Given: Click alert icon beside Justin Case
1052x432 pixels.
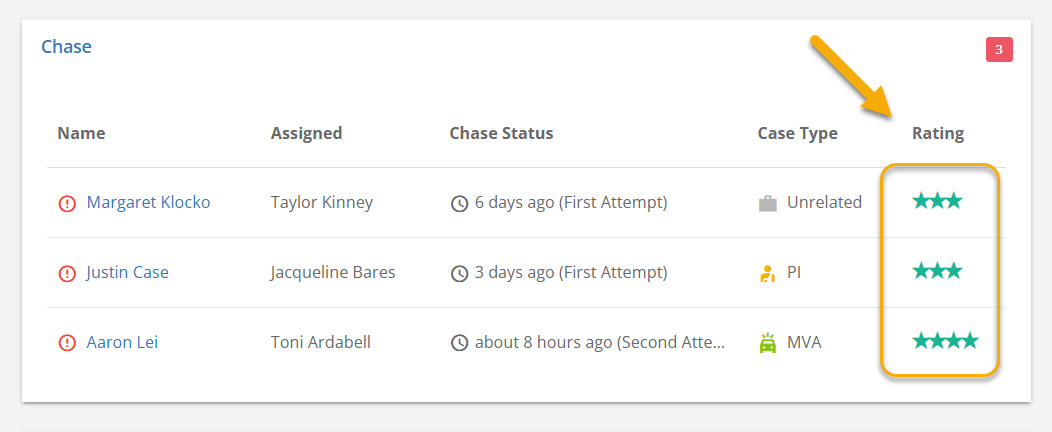Looking at the screenshot, I should 67,273.
